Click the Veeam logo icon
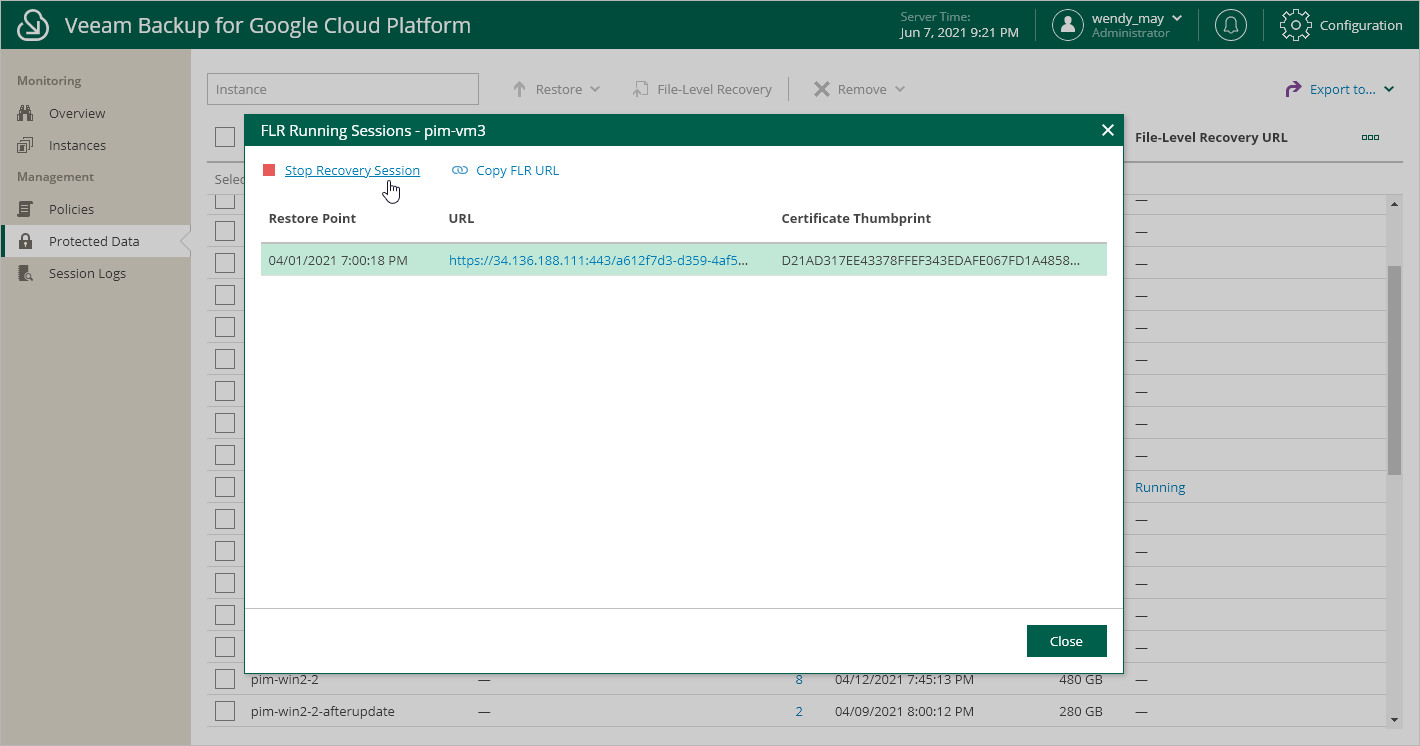Image resolution: width=1420 pixels, height=746 pixels. pyautogui.click(x=33, y=25)
